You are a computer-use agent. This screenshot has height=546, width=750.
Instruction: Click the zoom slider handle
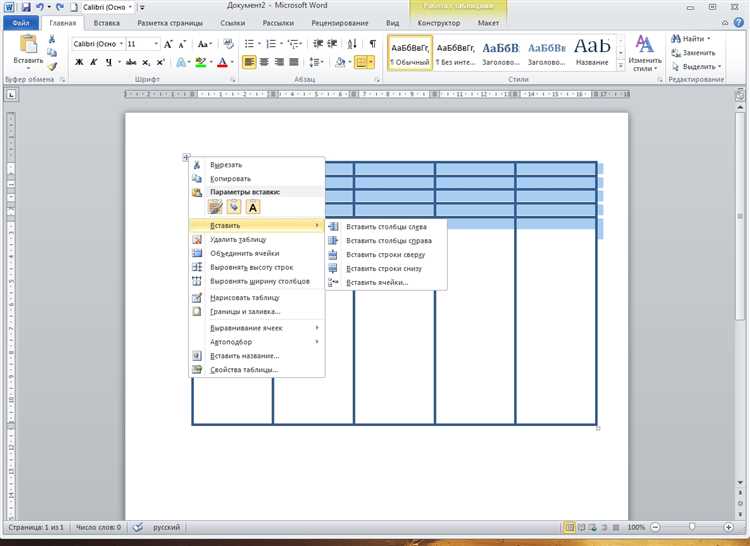(692, 527)
